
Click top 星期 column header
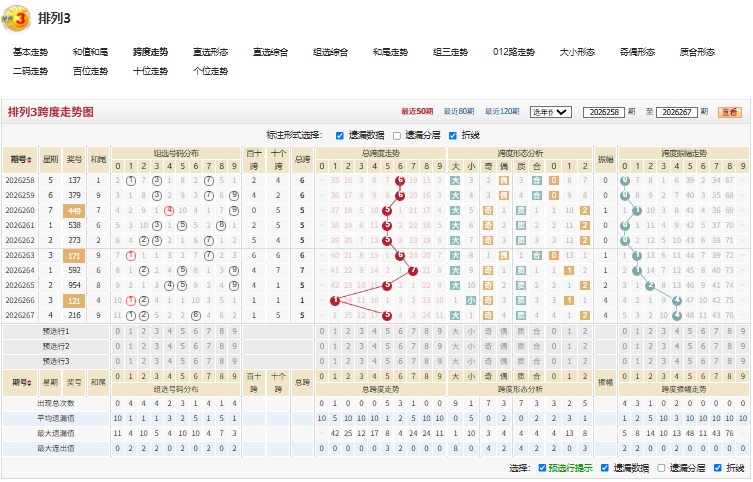[x=50, y=159]
